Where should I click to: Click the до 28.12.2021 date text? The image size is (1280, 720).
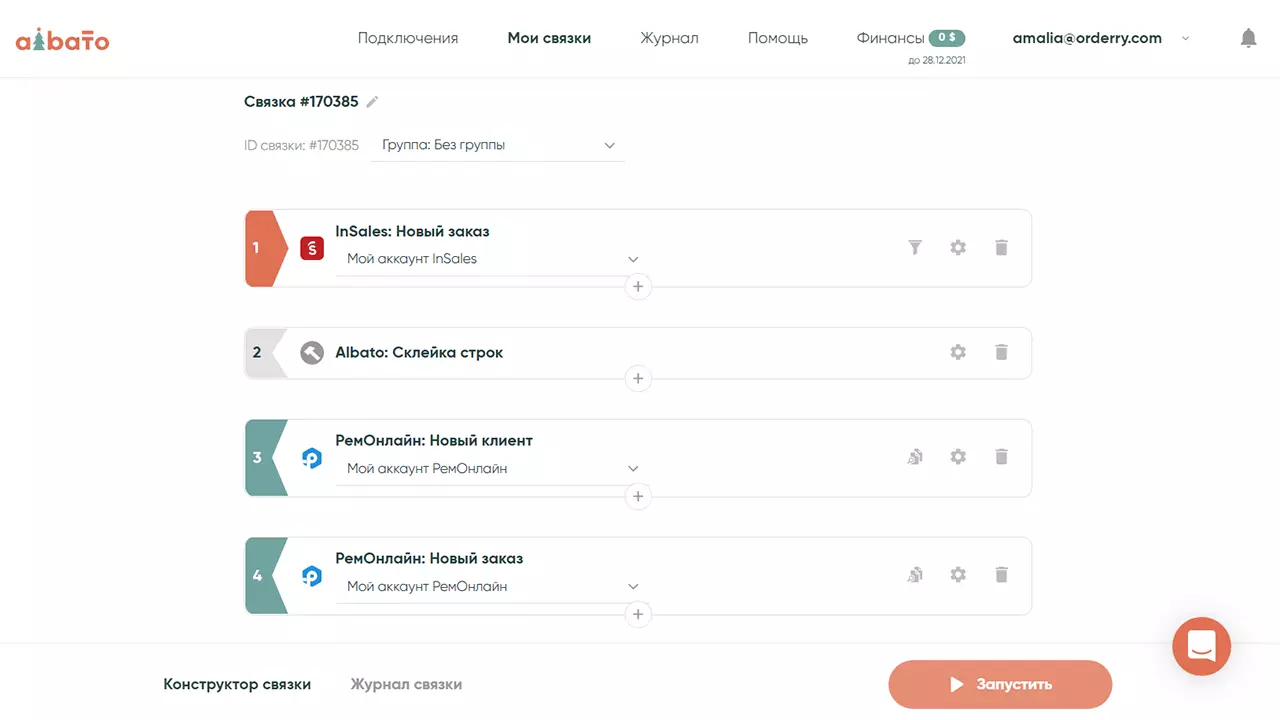pos(937,61)
